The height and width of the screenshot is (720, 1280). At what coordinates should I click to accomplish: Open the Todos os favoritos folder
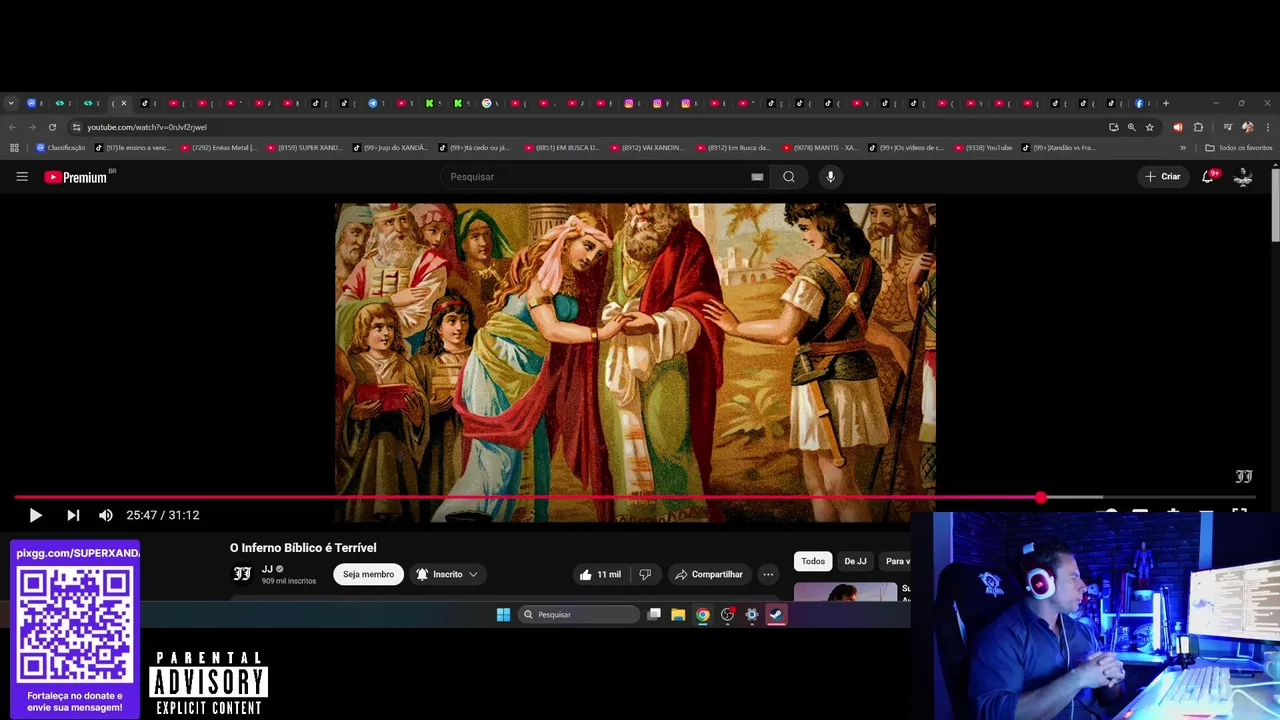pyautogui.click(x=1239, y=148)
